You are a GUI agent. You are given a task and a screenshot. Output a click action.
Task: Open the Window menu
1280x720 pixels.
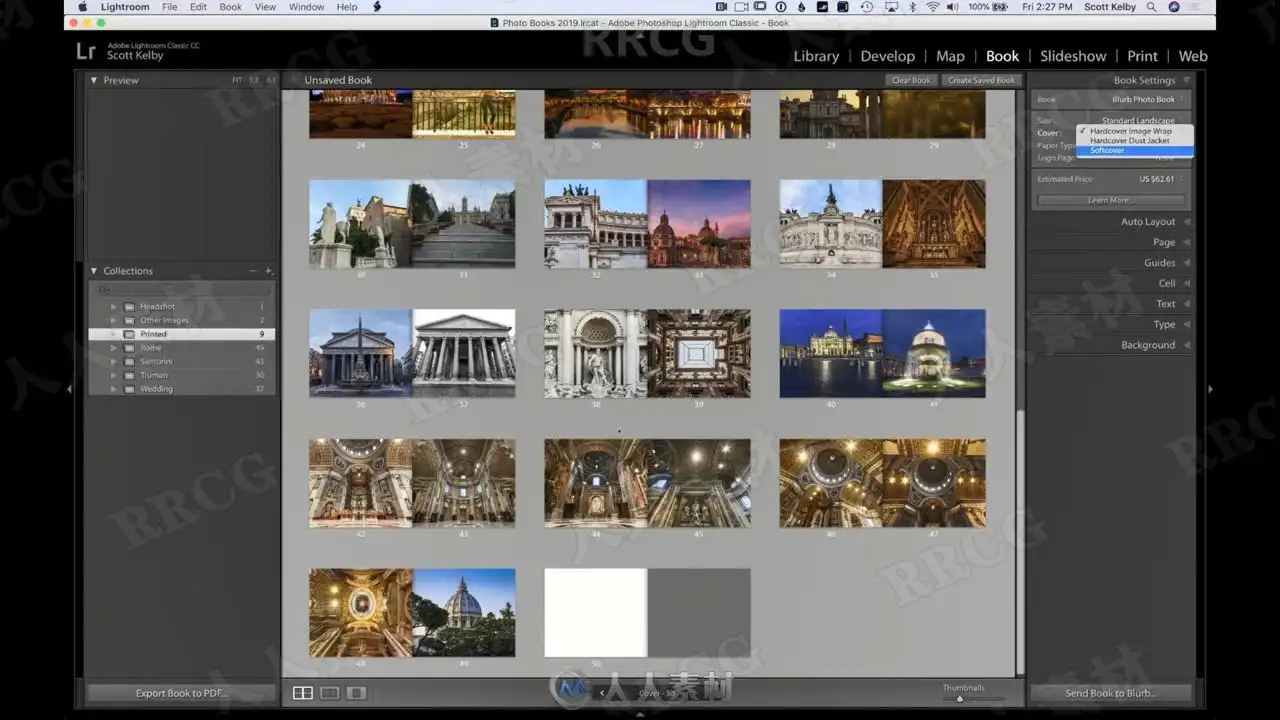click(306, 7)
